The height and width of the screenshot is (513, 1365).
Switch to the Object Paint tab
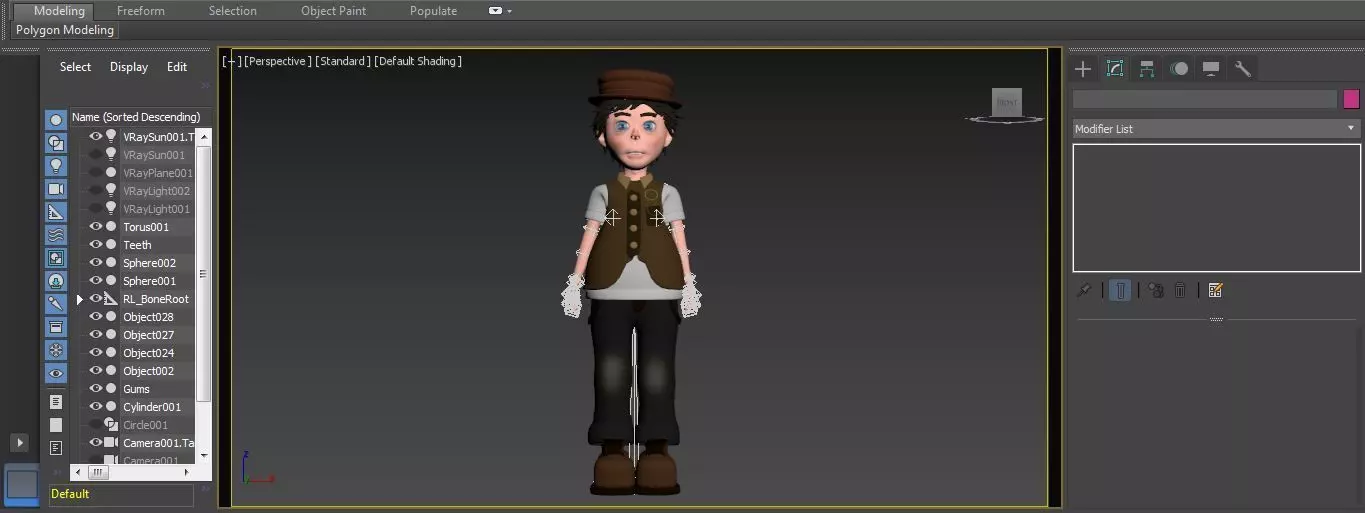point(334,11)
